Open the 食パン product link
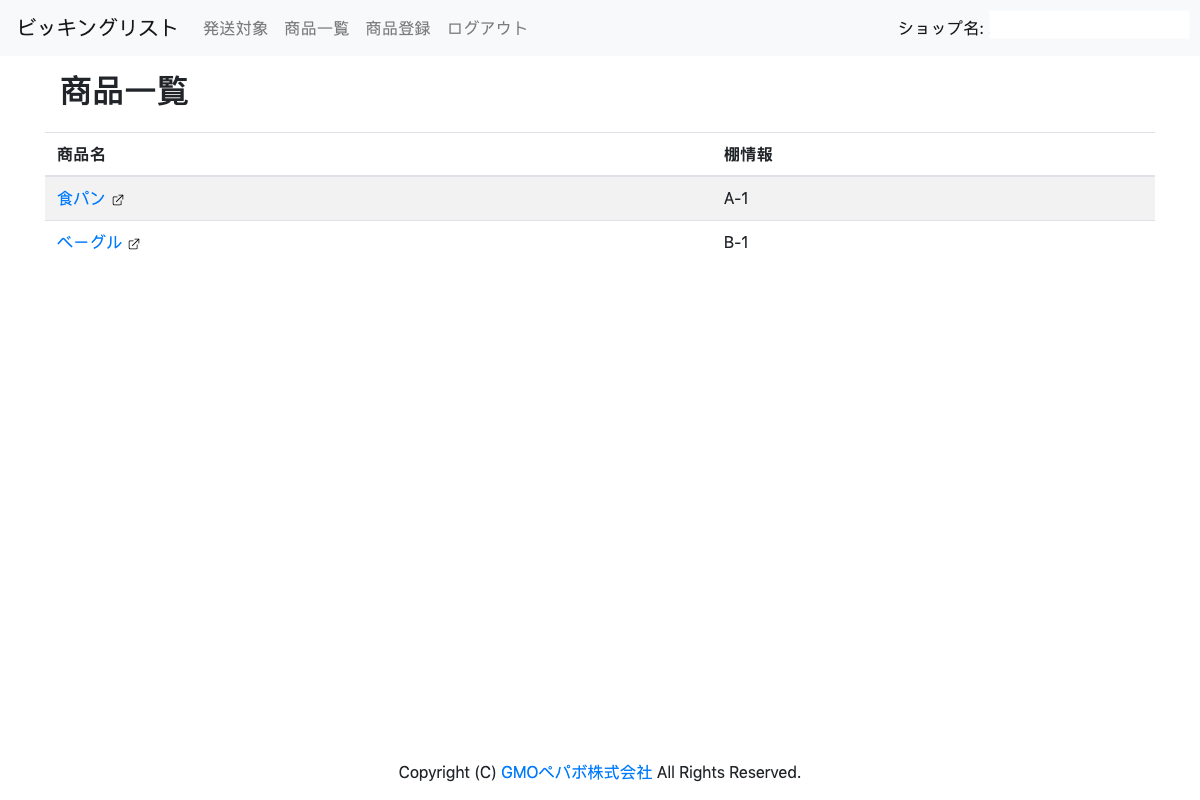This screenshot has width=1200, height=800. pyautogui.click(x=81, y=199)
